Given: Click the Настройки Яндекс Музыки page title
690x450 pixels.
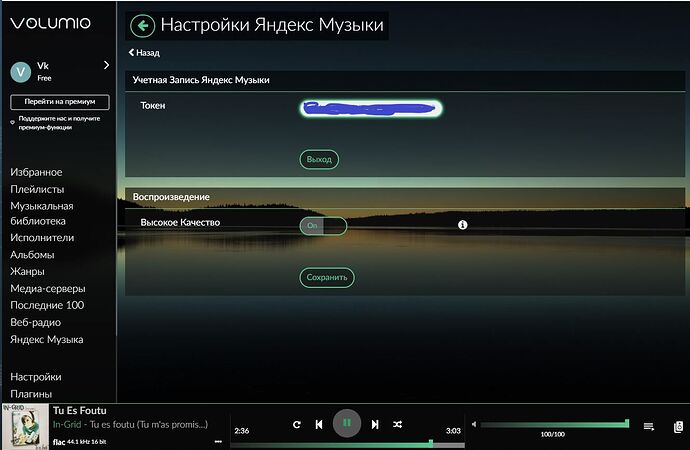Looking at the screenshot, I should (272, 25).
